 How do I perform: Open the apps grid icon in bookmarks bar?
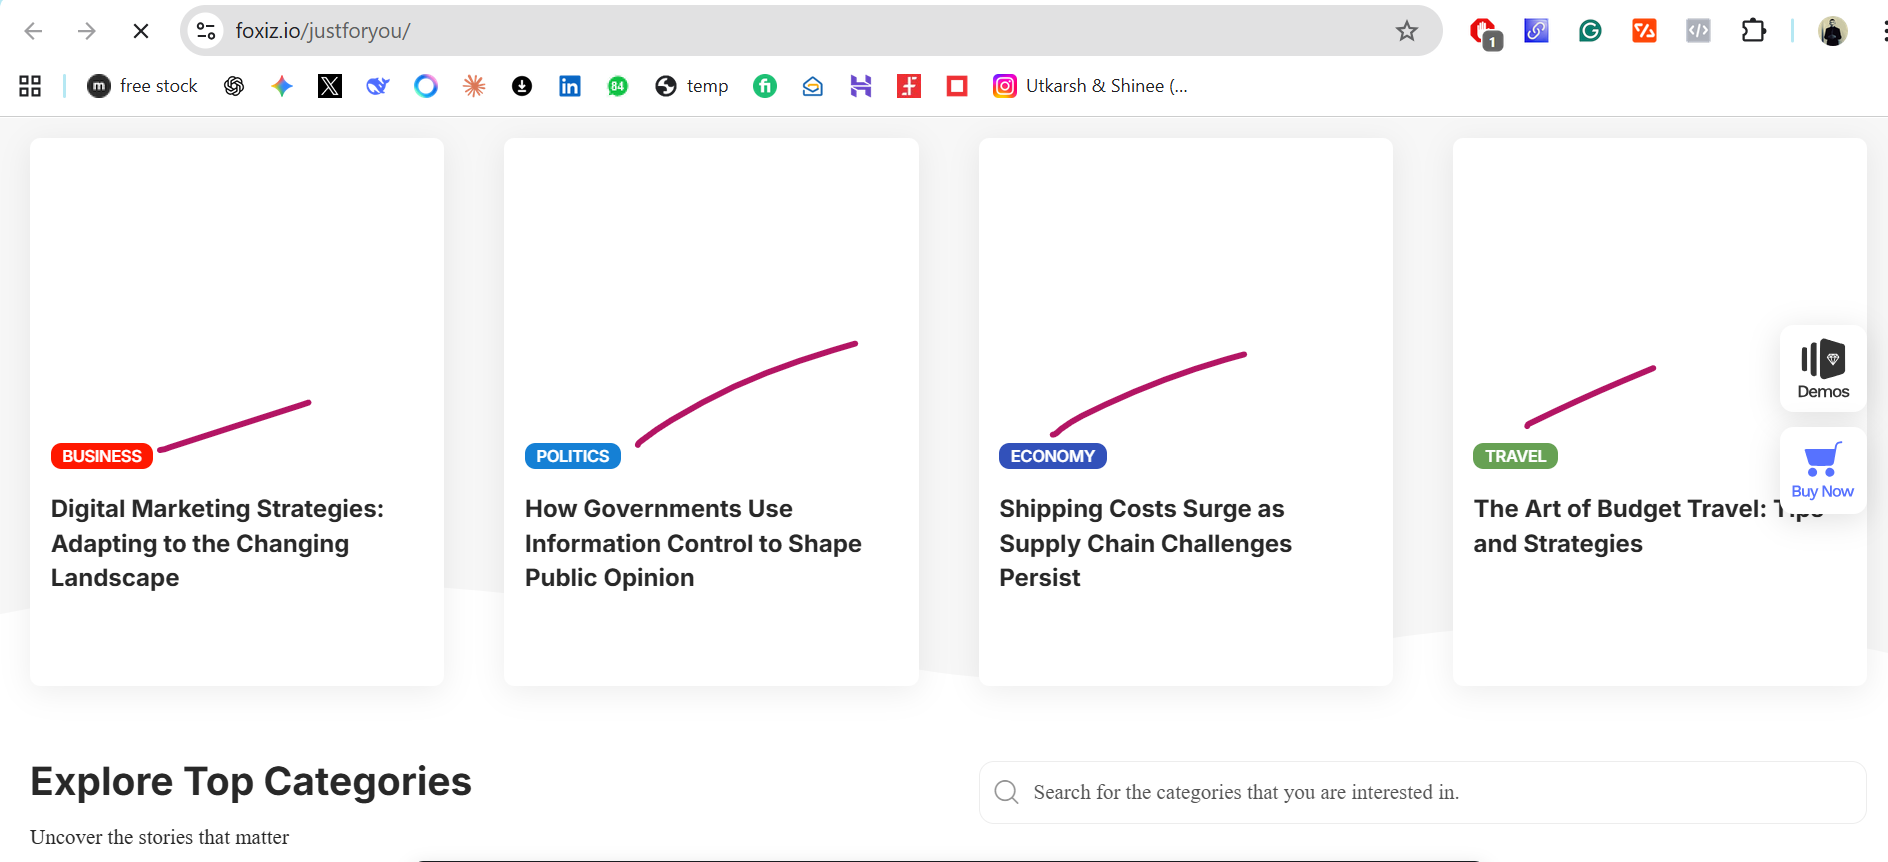point(30,86)
